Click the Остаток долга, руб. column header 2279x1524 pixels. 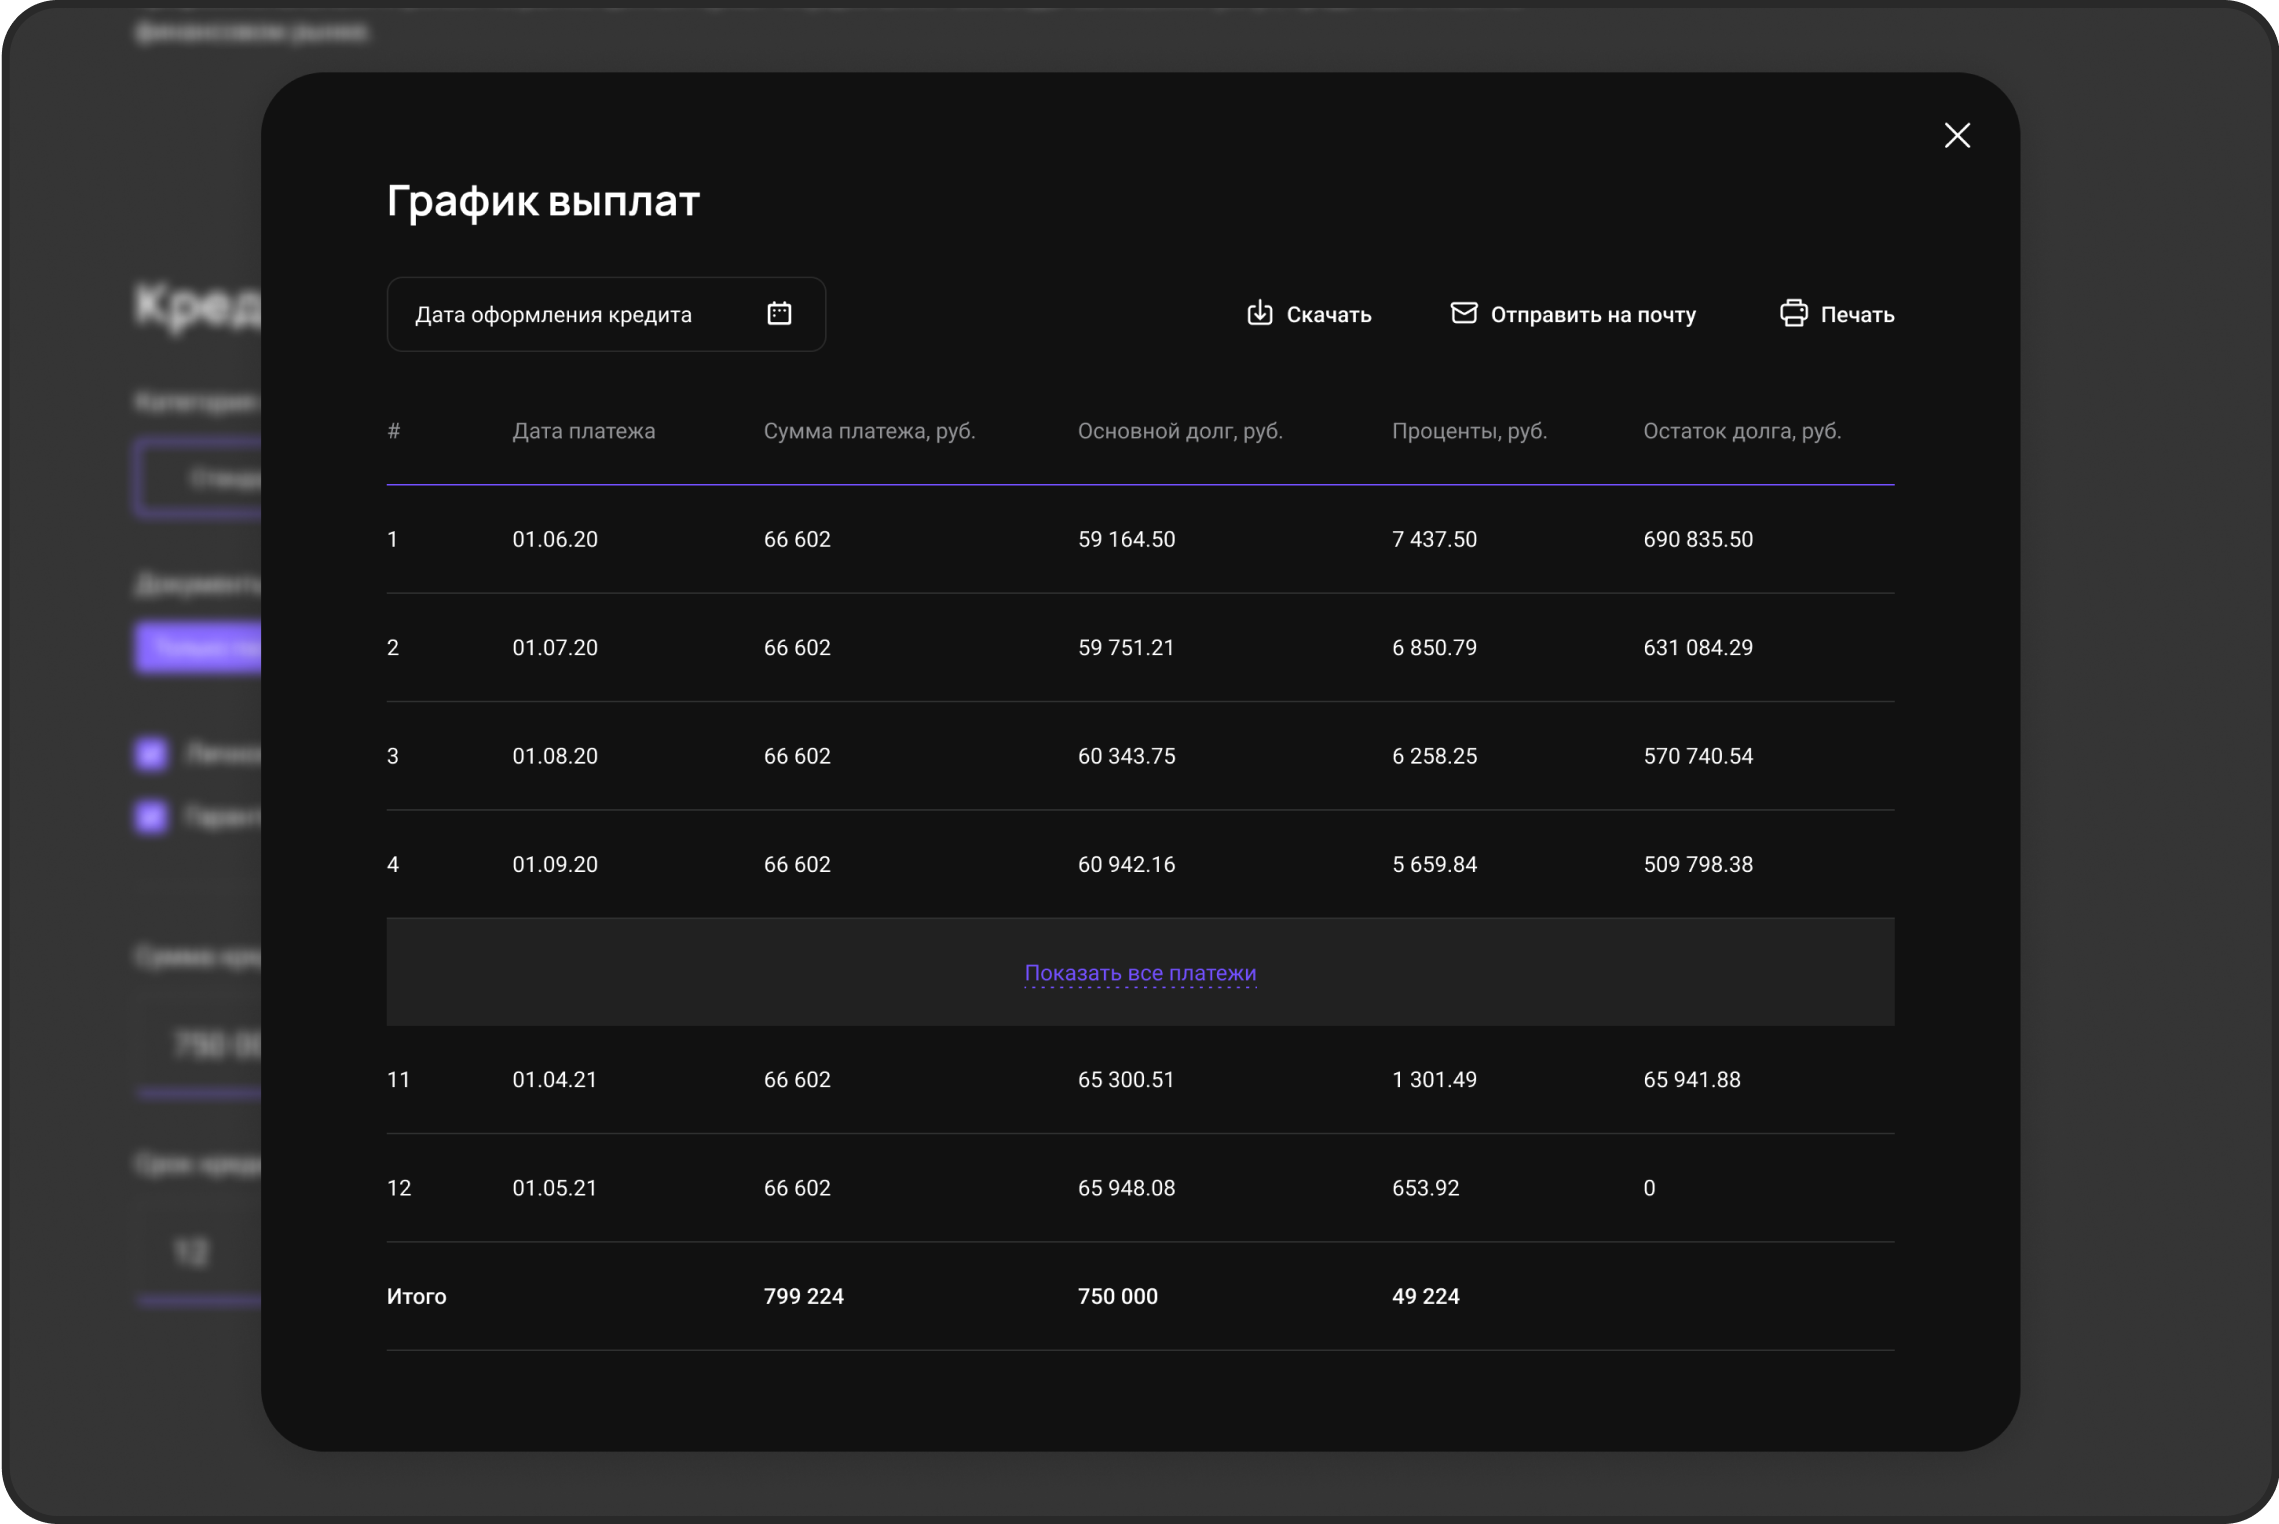(x=1741, y=431)
